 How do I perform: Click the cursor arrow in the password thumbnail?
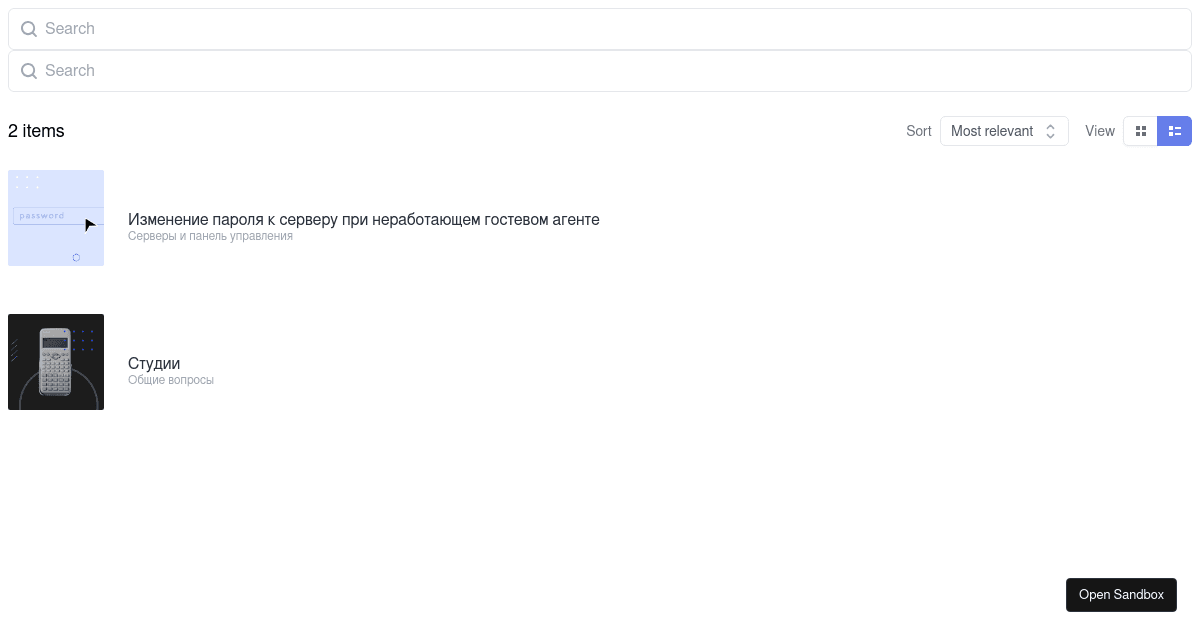click(89, 225)
